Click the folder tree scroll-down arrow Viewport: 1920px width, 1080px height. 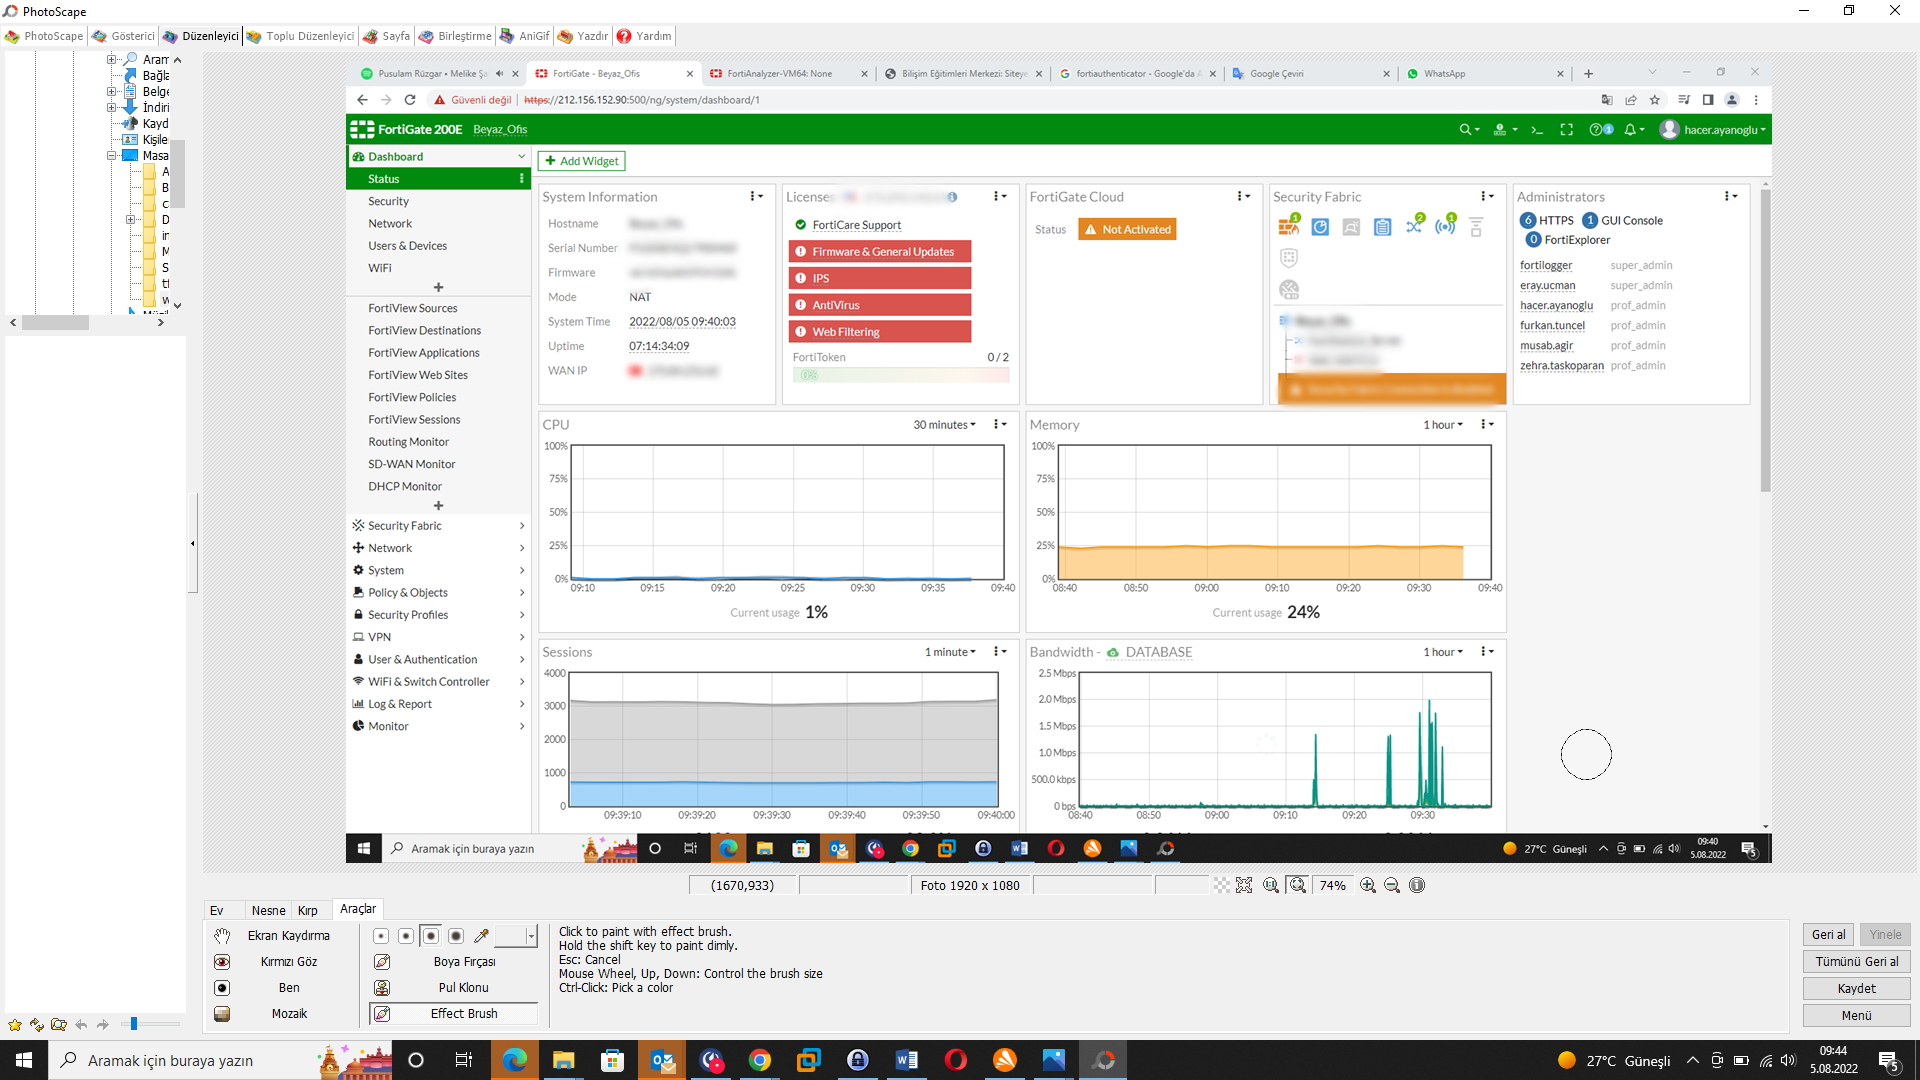(x=178, y=305)
